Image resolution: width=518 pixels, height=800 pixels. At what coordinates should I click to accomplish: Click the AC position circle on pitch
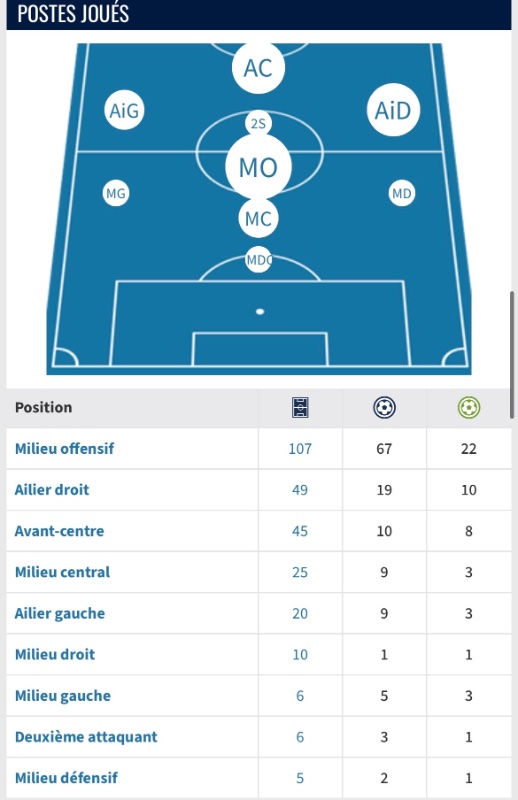point(258,67)
